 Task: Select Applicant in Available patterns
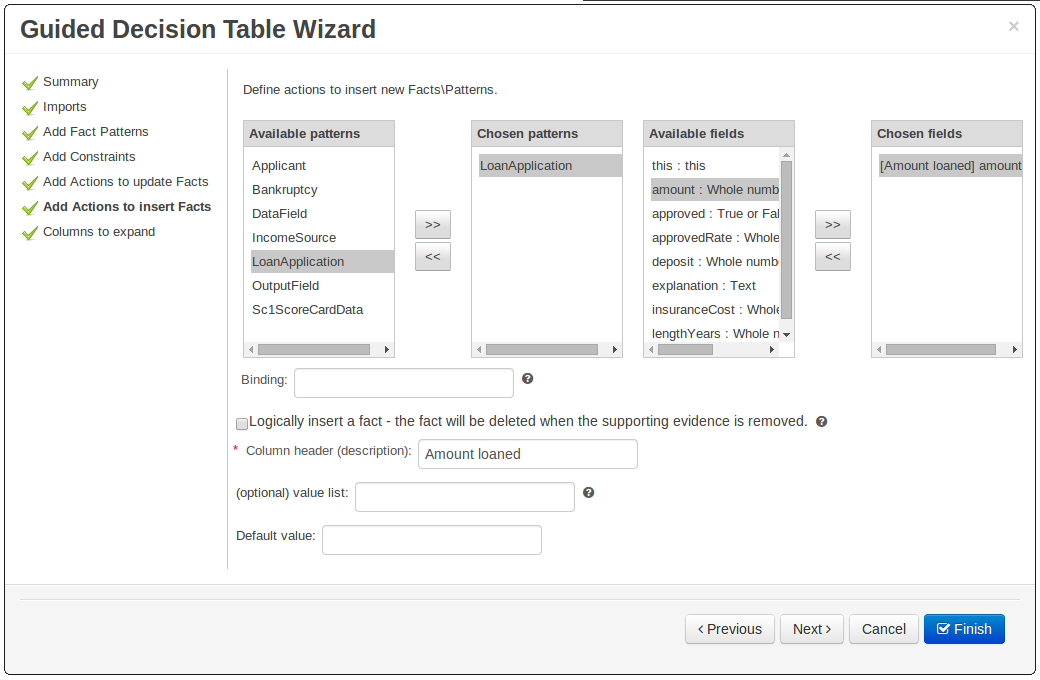[x=279, y=166]
